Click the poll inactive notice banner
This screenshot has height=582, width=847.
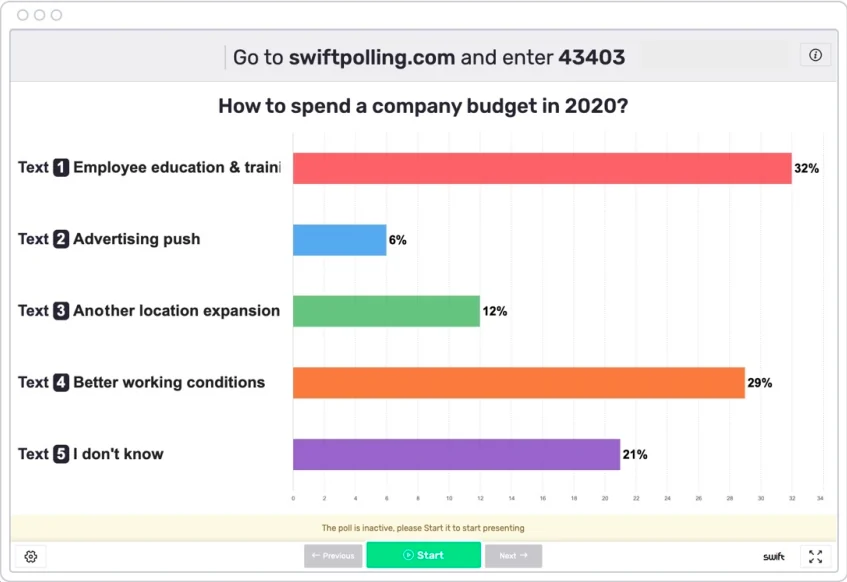[423, 528]
